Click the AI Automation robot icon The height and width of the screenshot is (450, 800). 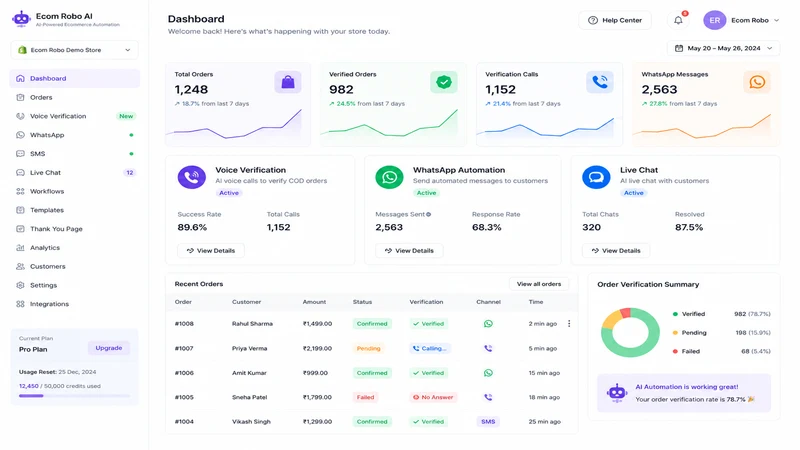(x=617, y=393)
